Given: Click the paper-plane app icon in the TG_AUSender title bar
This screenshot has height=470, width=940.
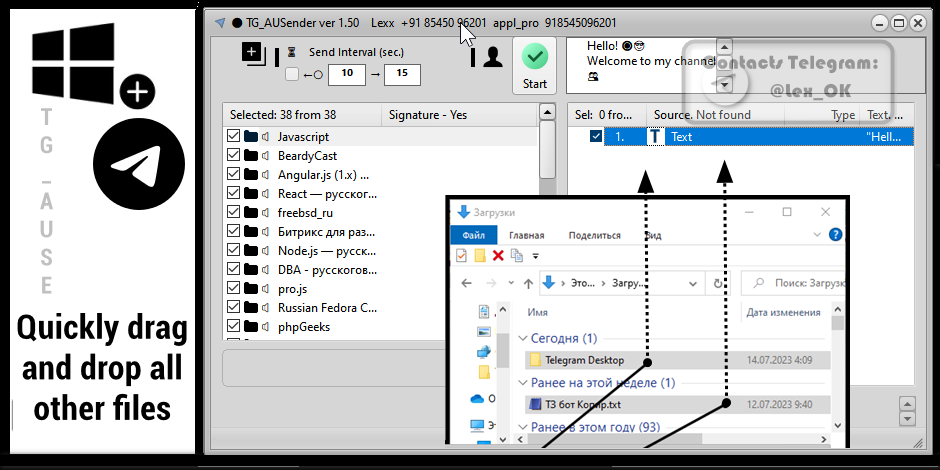Looking at the screenshot, I should point(220,23).
